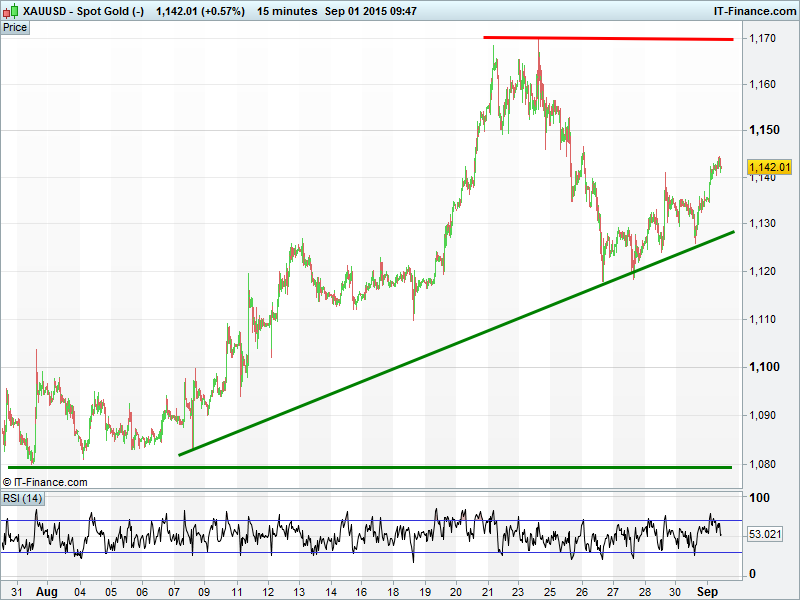Open the 15 minutes timeframe selector
This screenshot has width=800, height=600.
pyautogui.click(x=285, y=11)
